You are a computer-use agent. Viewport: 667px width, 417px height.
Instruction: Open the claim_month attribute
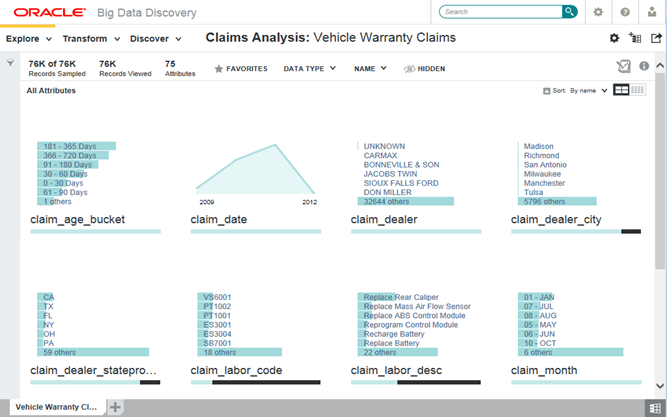pos(544,370)
